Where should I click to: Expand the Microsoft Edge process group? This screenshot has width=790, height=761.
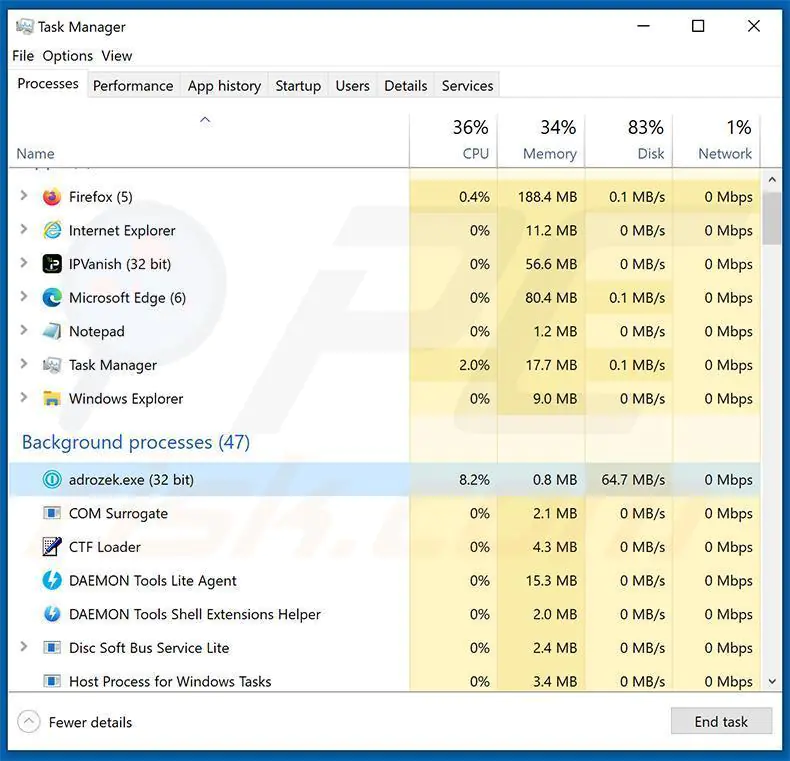pos(24,298)
